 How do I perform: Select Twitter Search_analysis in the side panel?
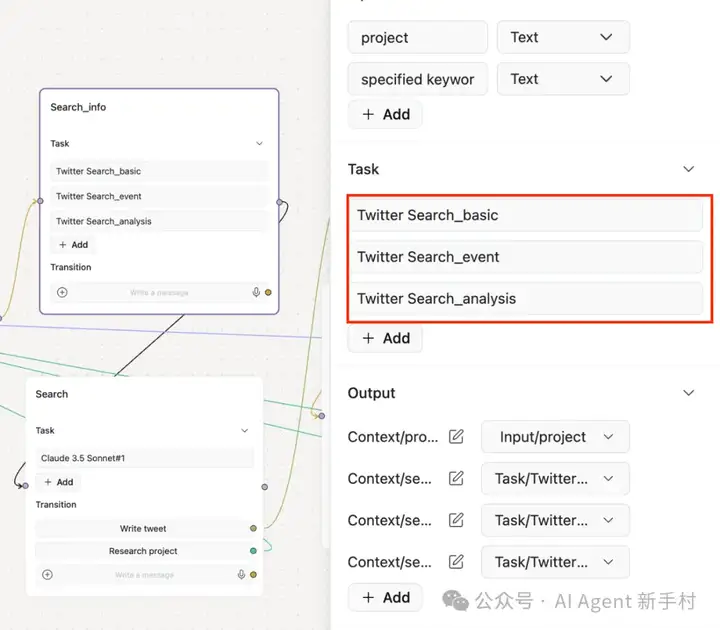(x=527, y=298)
